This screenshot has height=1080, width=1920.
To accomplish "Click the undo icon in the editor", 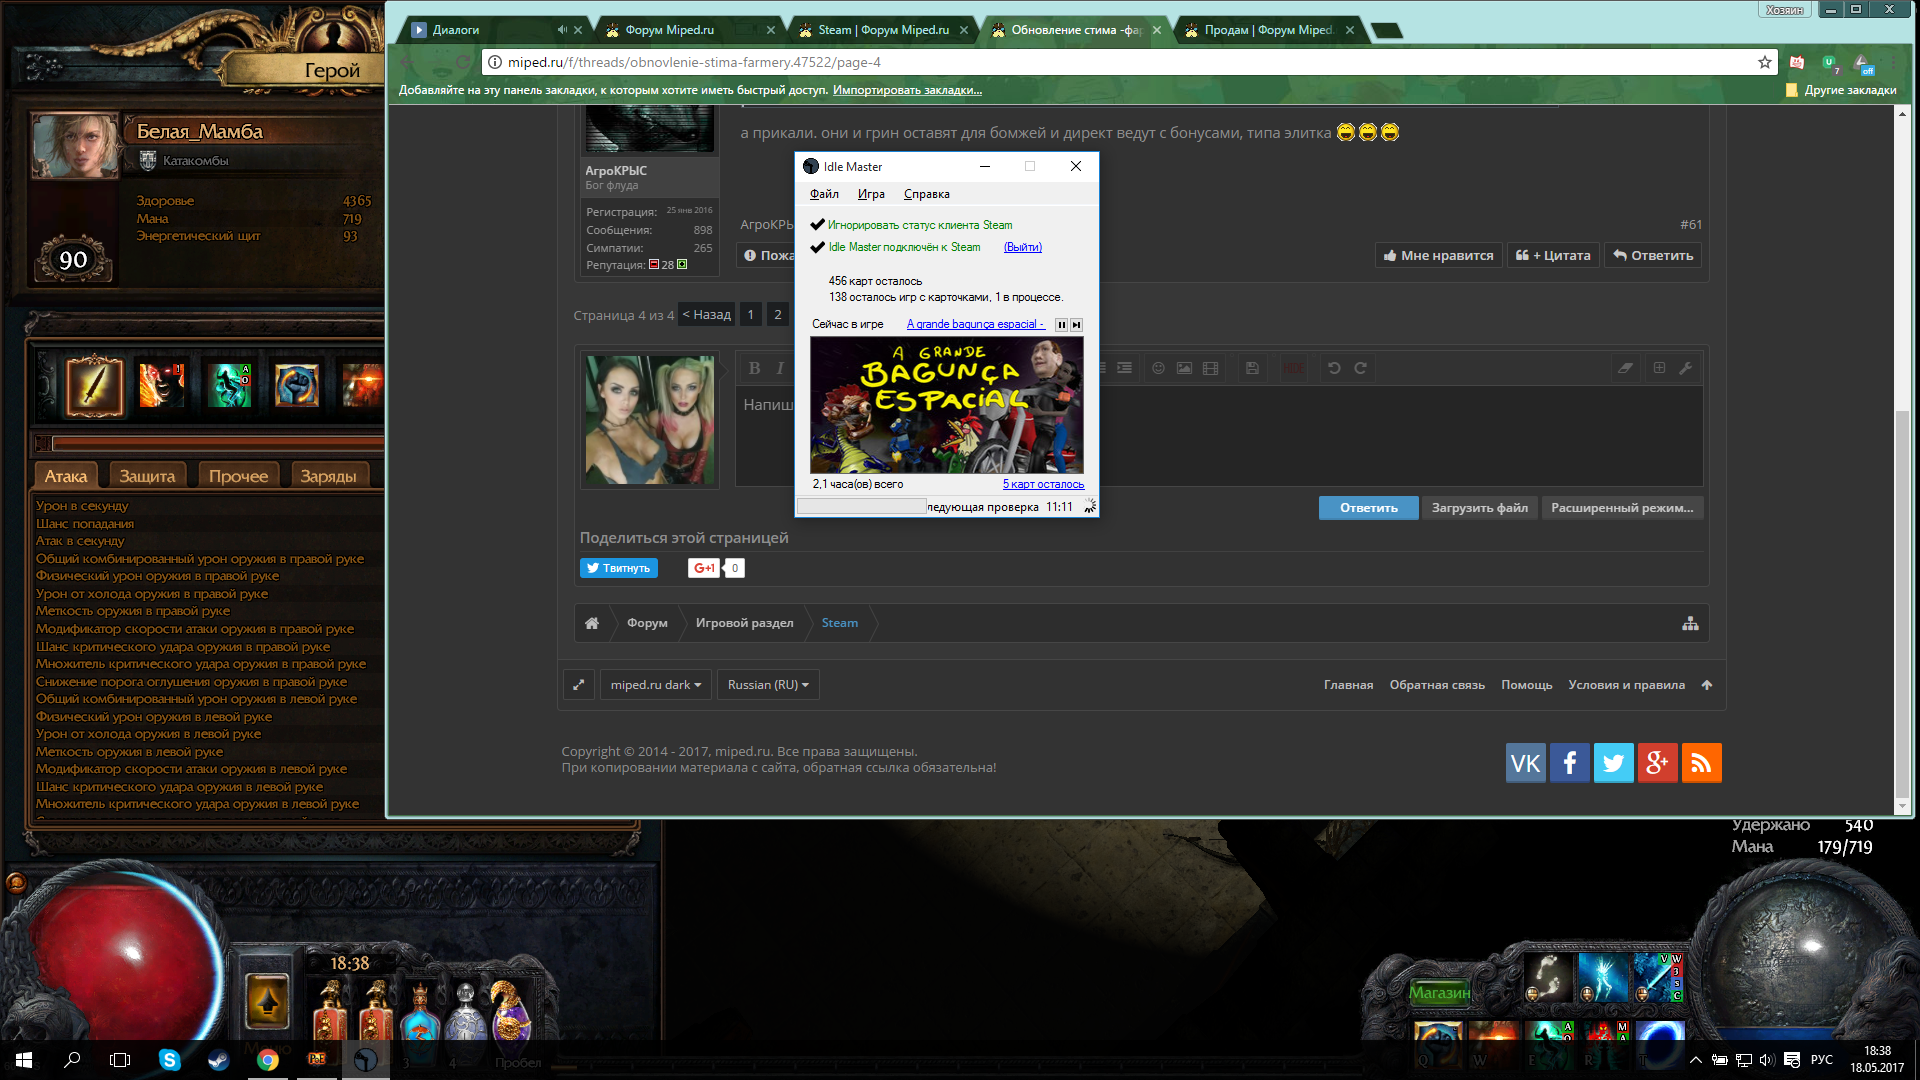I will [x=1334, y=368].
